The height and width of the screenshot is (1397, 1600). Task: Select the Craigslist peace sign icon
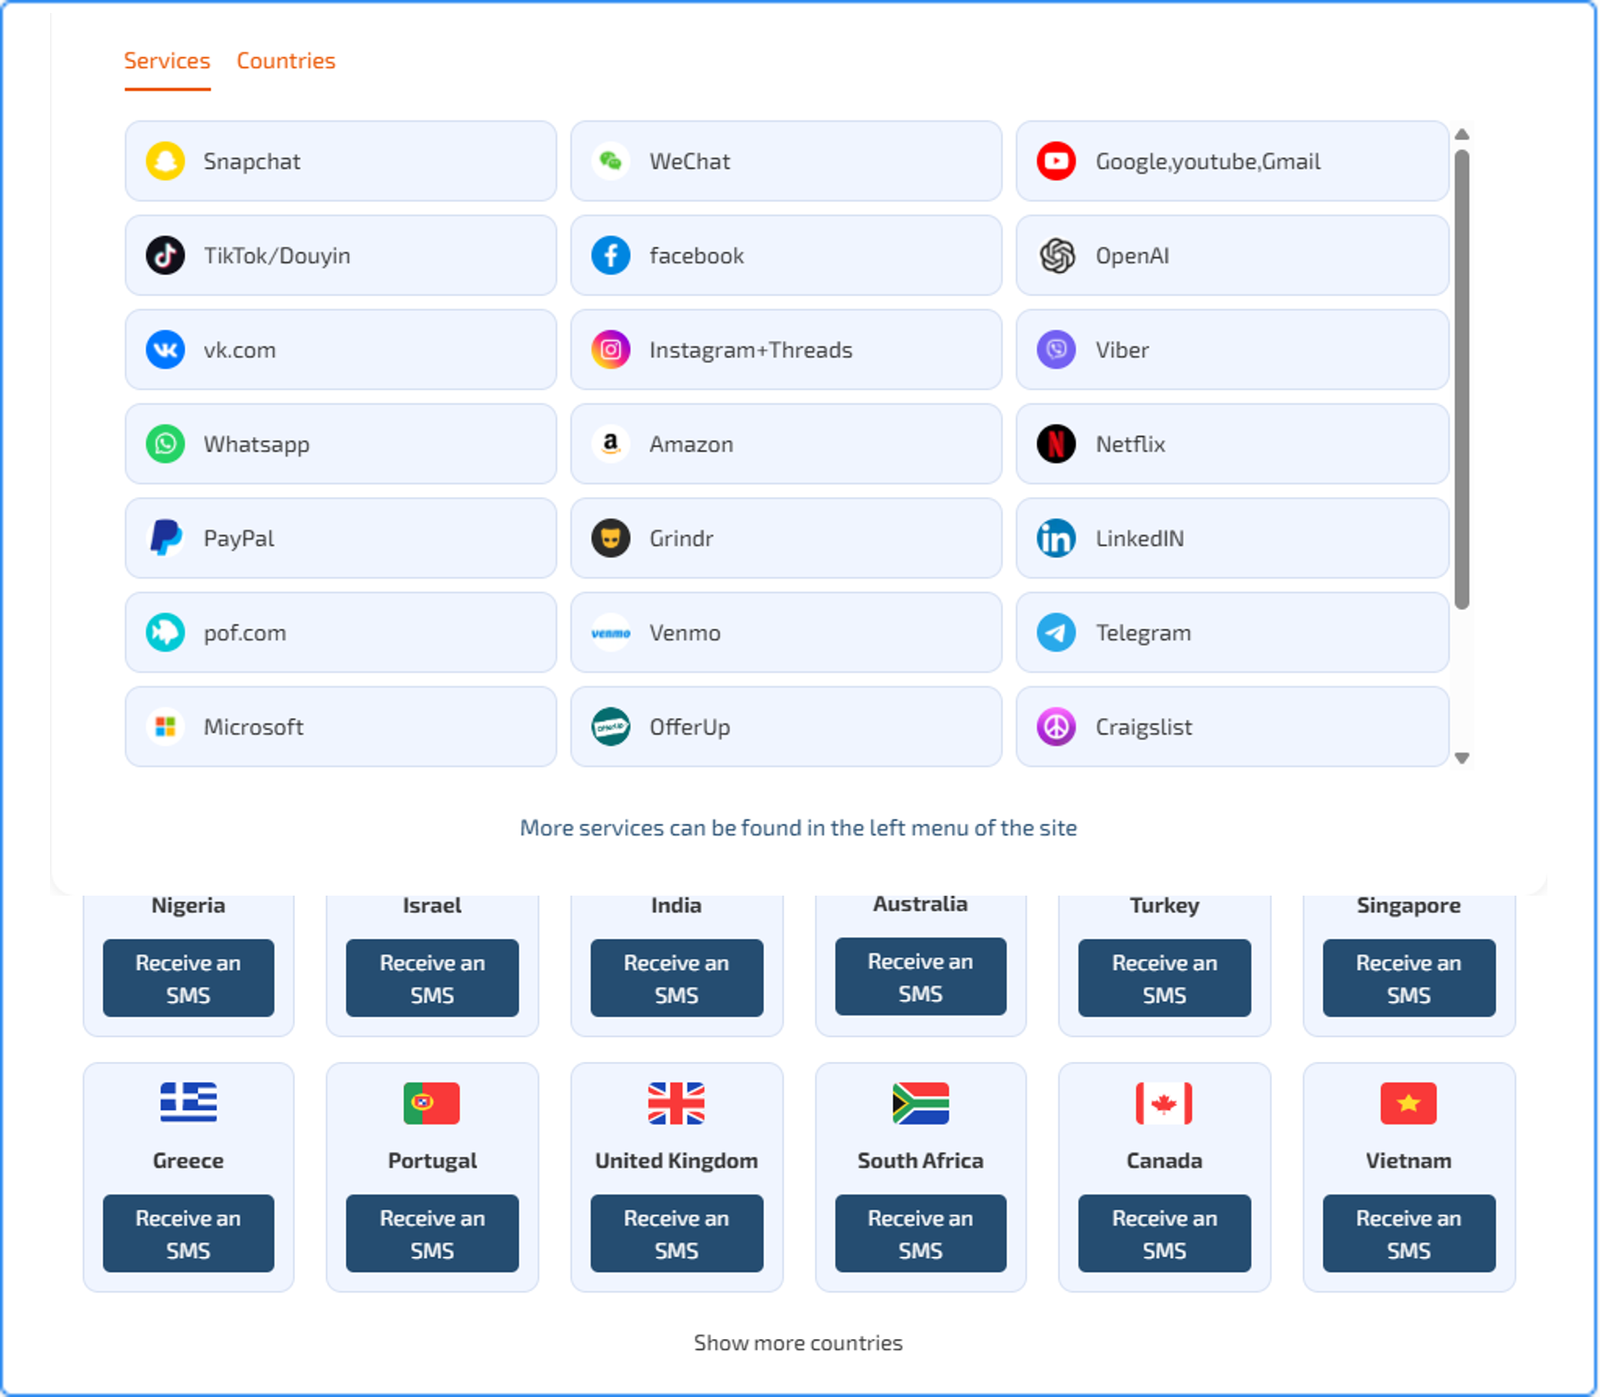[1056, 727]
